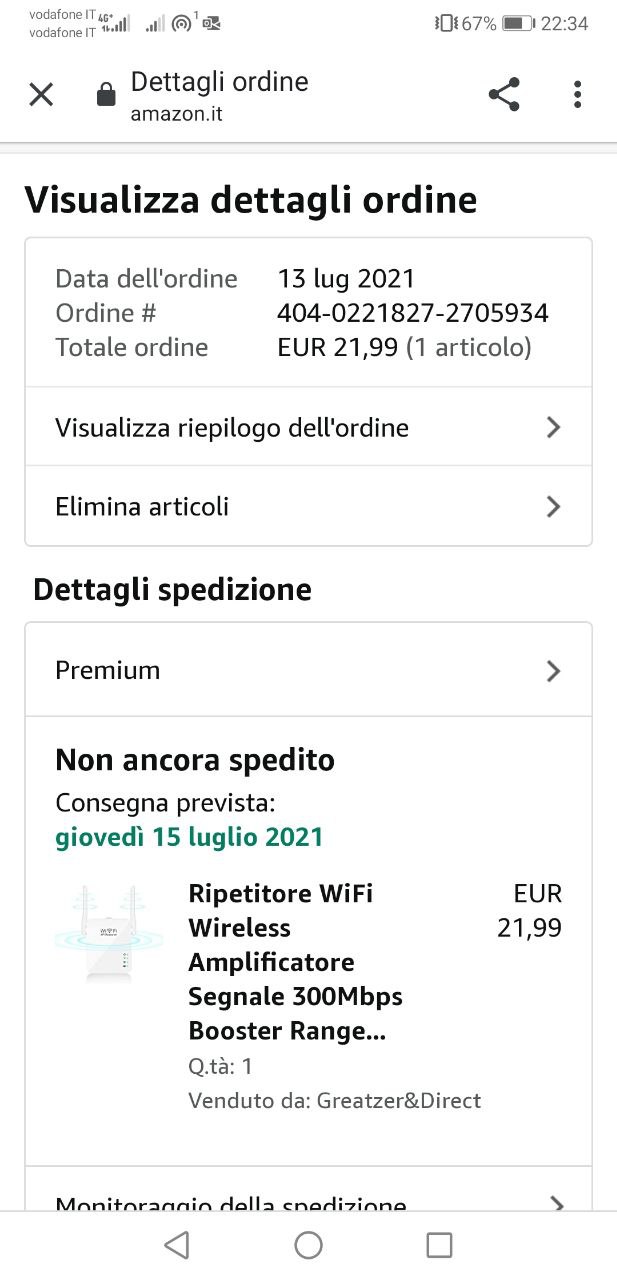
Task: Expand Monitoraggio della spedizione chevron
Action: [557, 1202]
